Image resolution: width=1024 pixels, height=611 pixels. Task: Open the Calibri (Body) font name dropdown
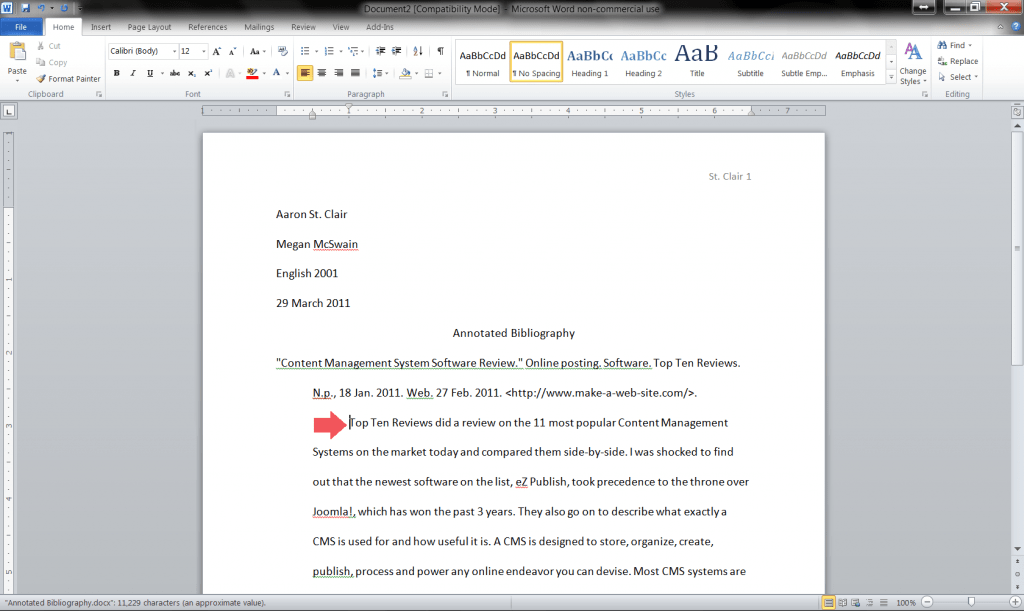click(x=174, y=51)
